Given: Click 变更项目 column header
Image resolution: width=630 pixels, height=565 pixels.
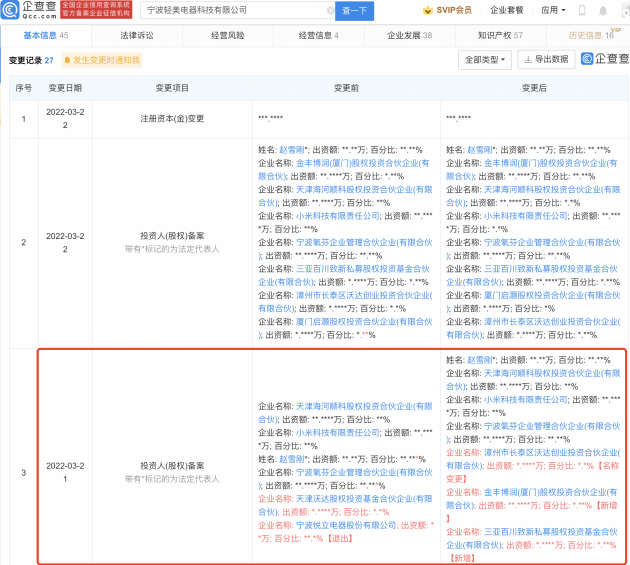Looking at the screenshot, I should pyautogui.click(x=172, y=88).
